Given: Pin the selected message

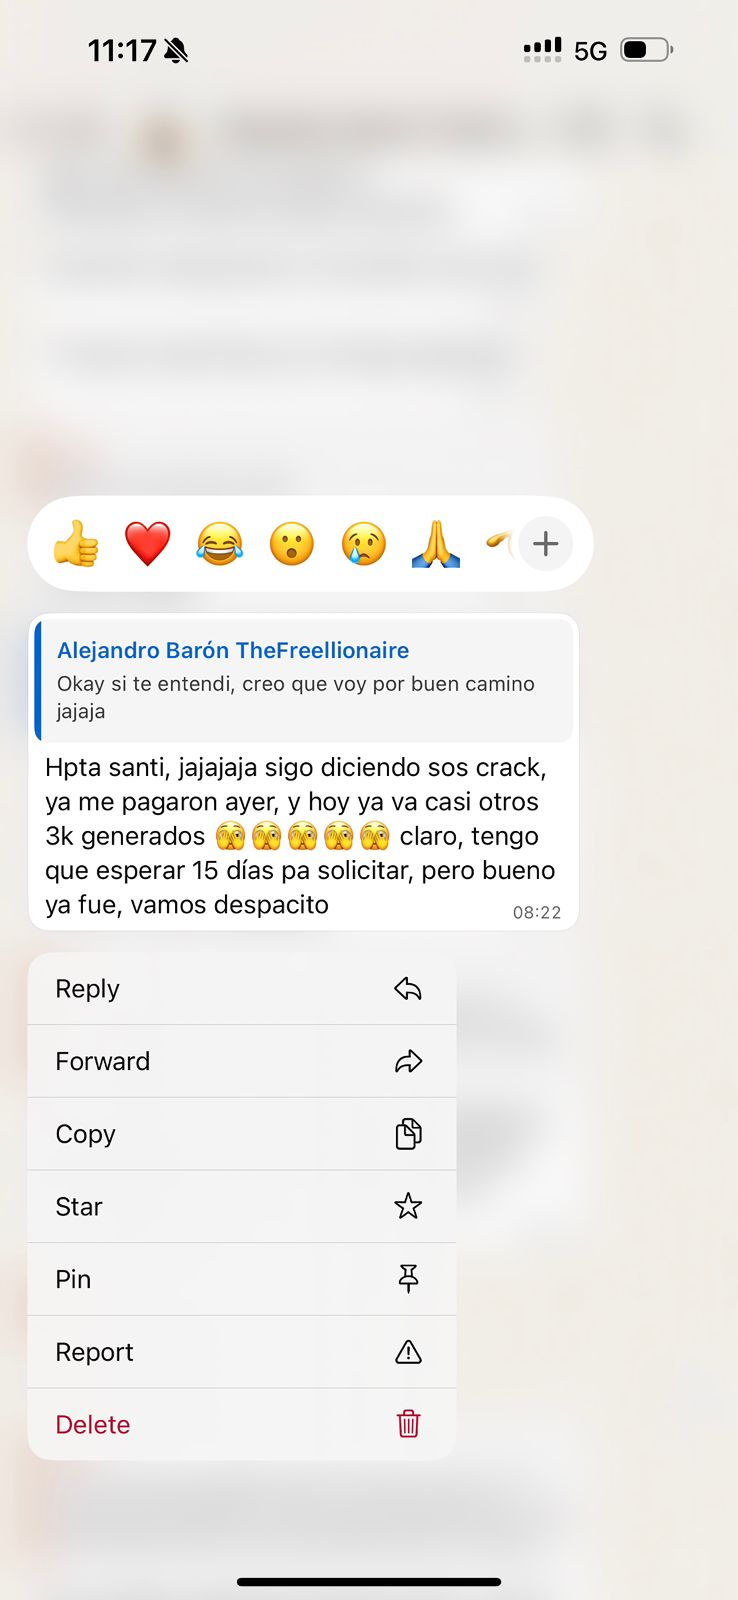Looking at the screenshot, I should point(242,1279).
